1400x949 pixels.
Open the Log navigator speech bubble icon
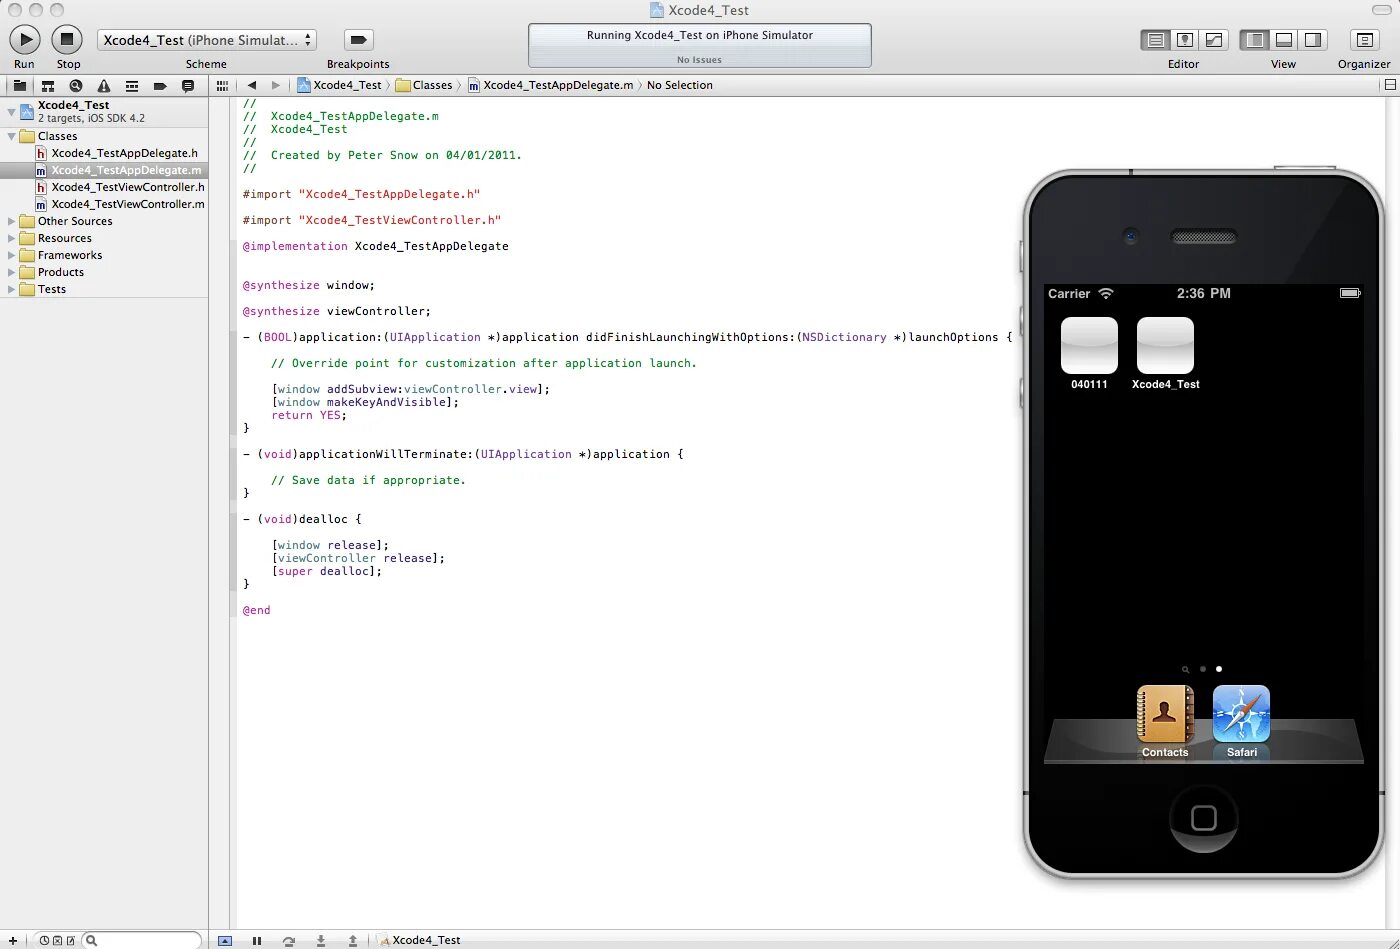coord(188,85)
